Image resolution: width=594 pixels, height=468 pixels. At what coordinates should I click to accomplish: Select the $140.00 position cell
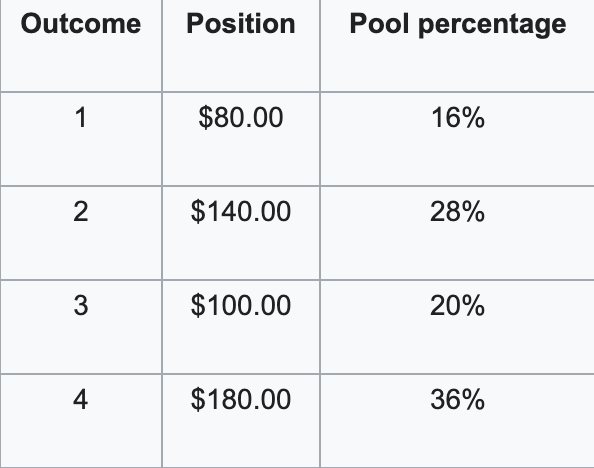coord(241,233)
